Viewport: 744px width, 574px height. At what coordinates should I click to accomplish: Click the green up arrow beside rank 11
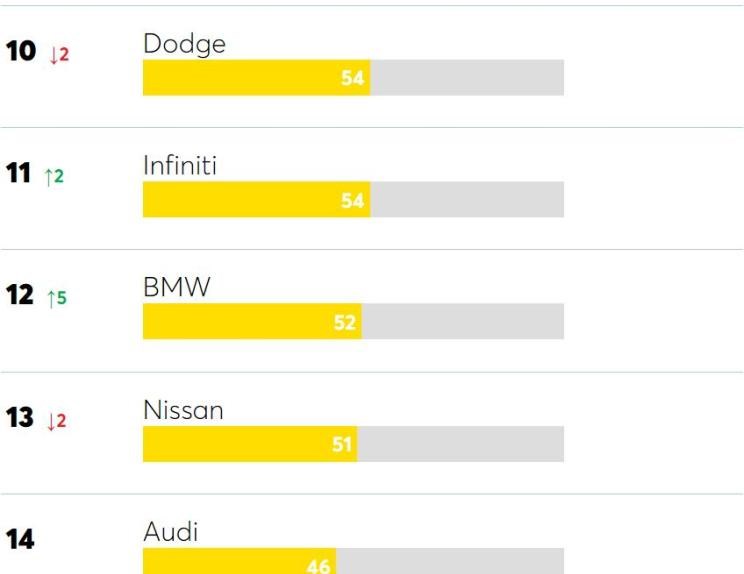tap(54, 176)
